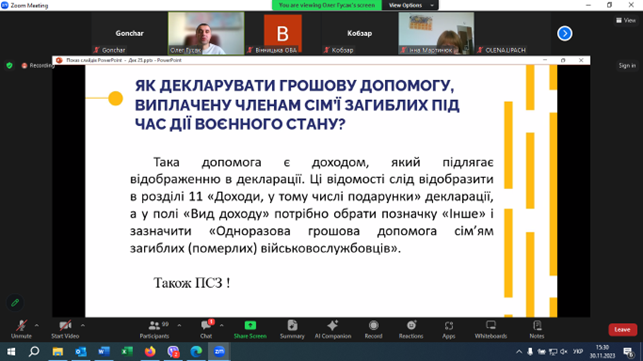Open the View Options dropdown
Viewport: 643px width, 361px height.
click(410, 5)
